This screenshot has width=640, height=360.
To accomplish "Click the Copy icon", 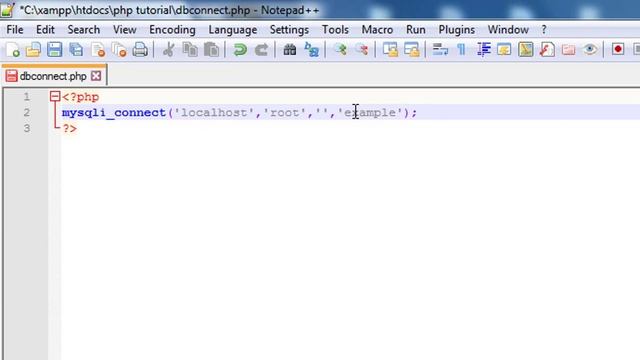I will 190,50.
